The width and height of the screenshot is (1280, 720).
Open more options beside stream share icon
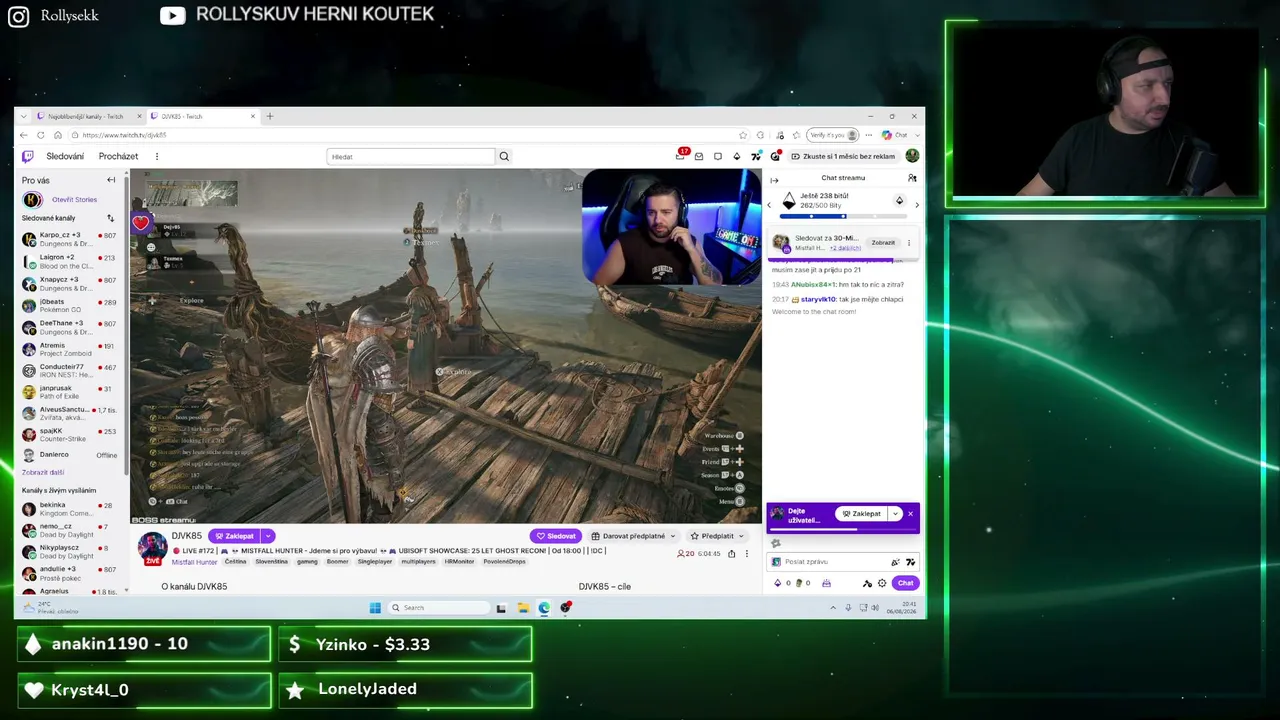pyautogui.click(x=746, y=553)
